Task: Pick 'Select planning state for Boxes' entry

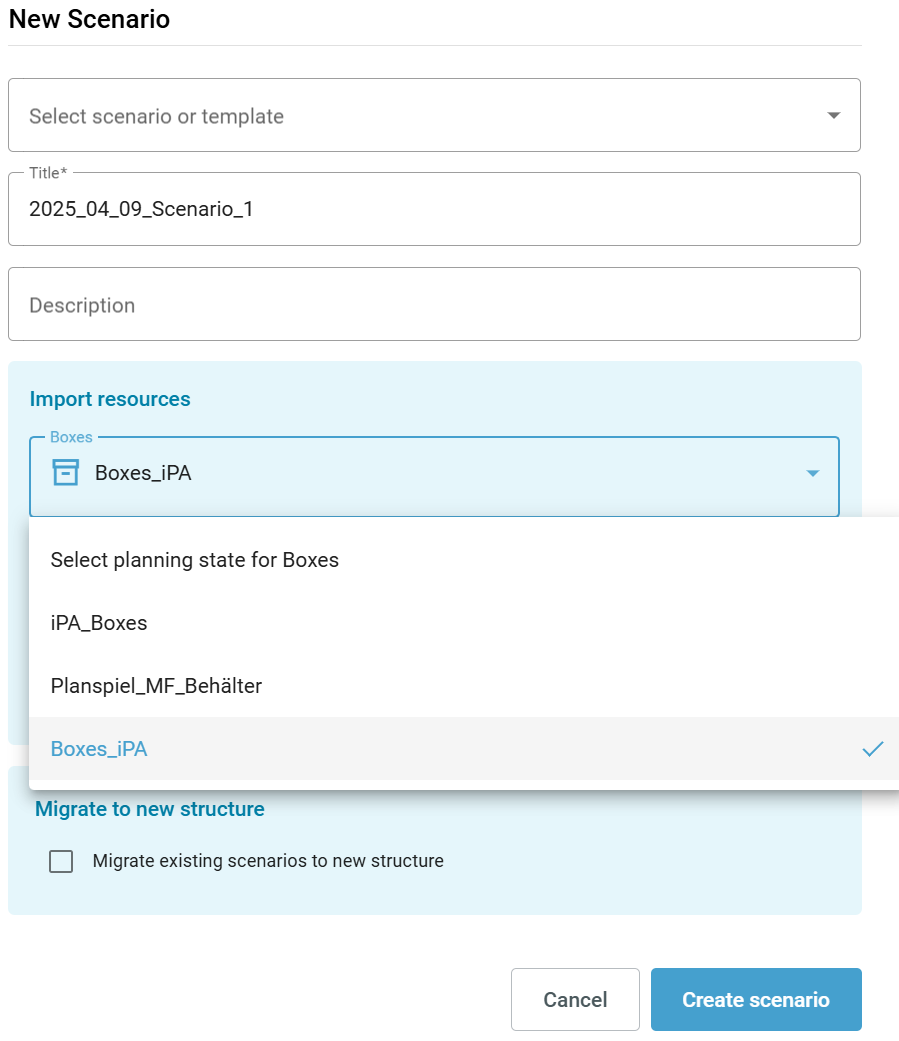Action: [x=464, y=560]
